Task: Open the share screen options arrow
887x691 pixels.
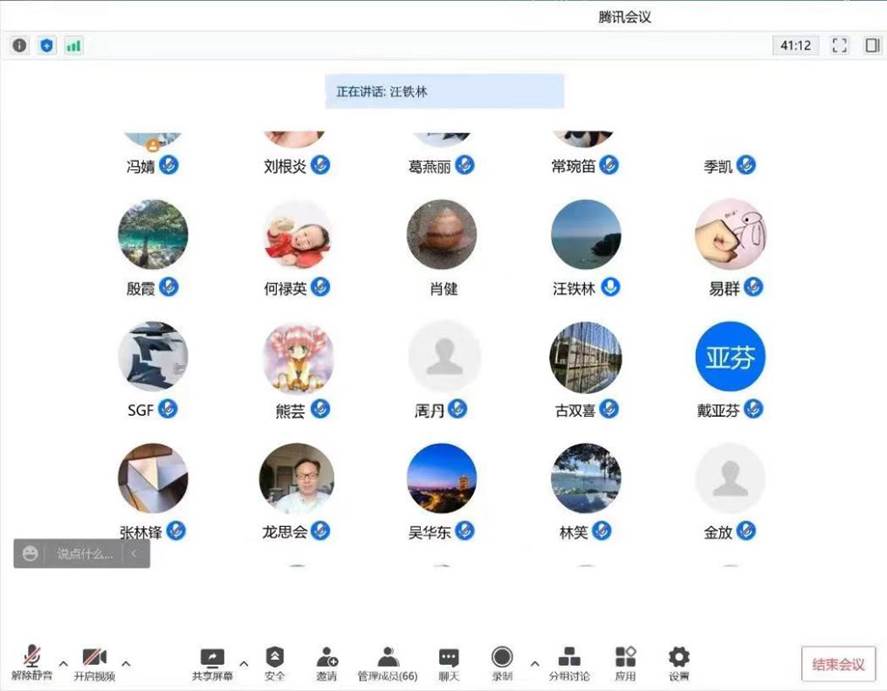Action: tap(244, 663)
